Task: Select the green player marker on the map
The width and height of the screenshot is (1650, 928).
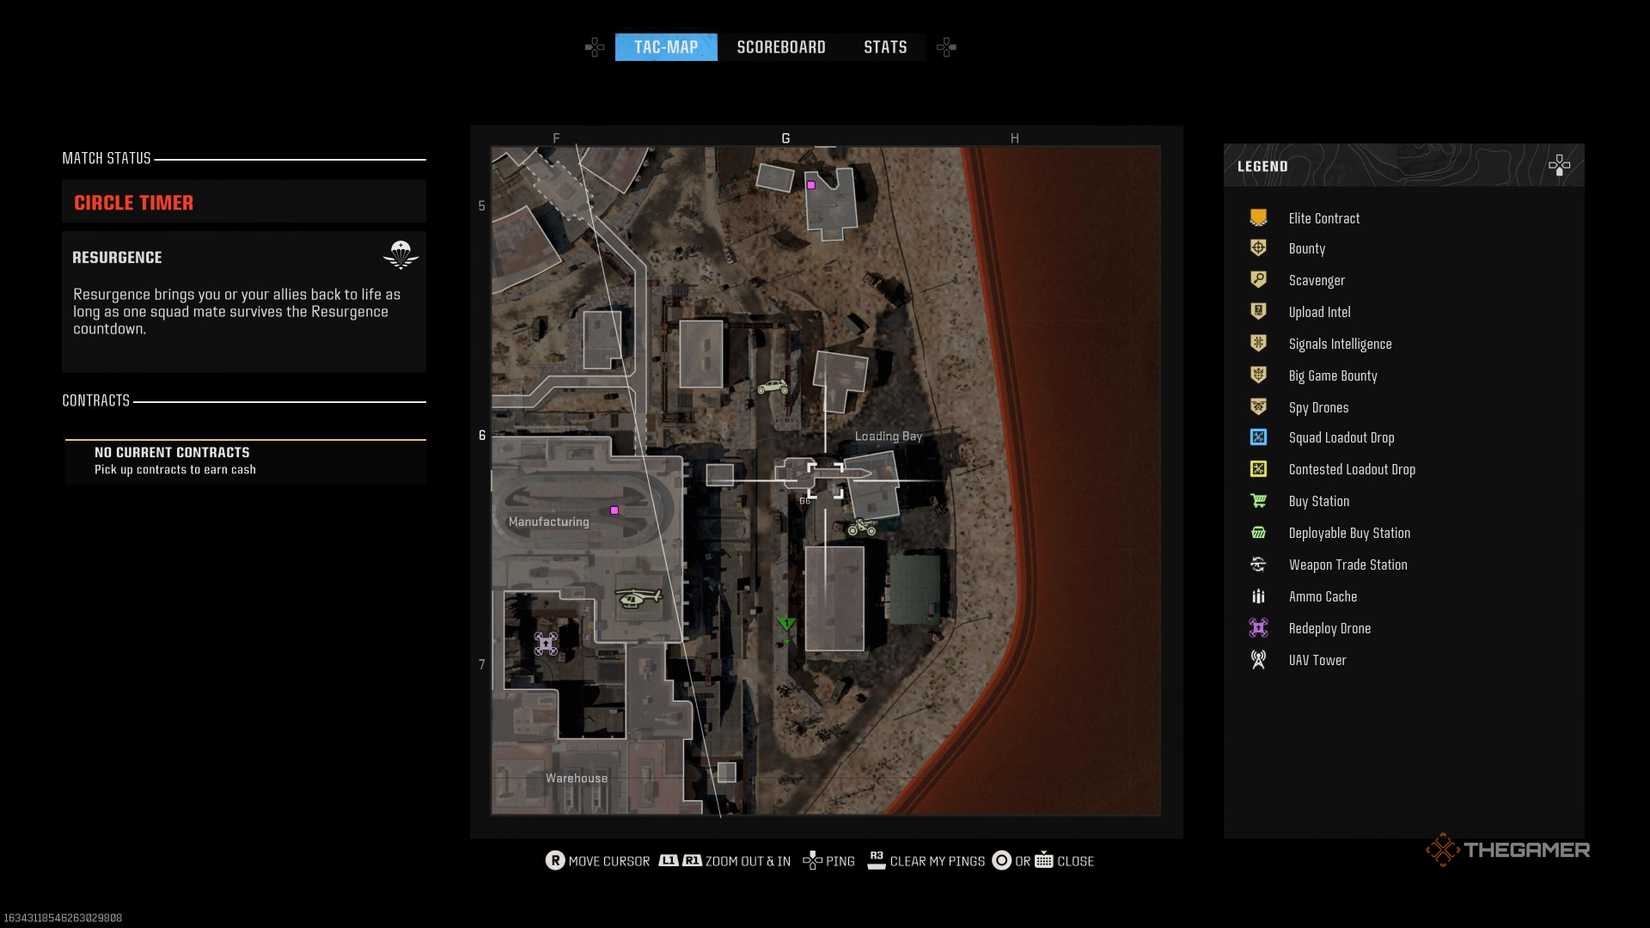Action: (x=787, y=625)
